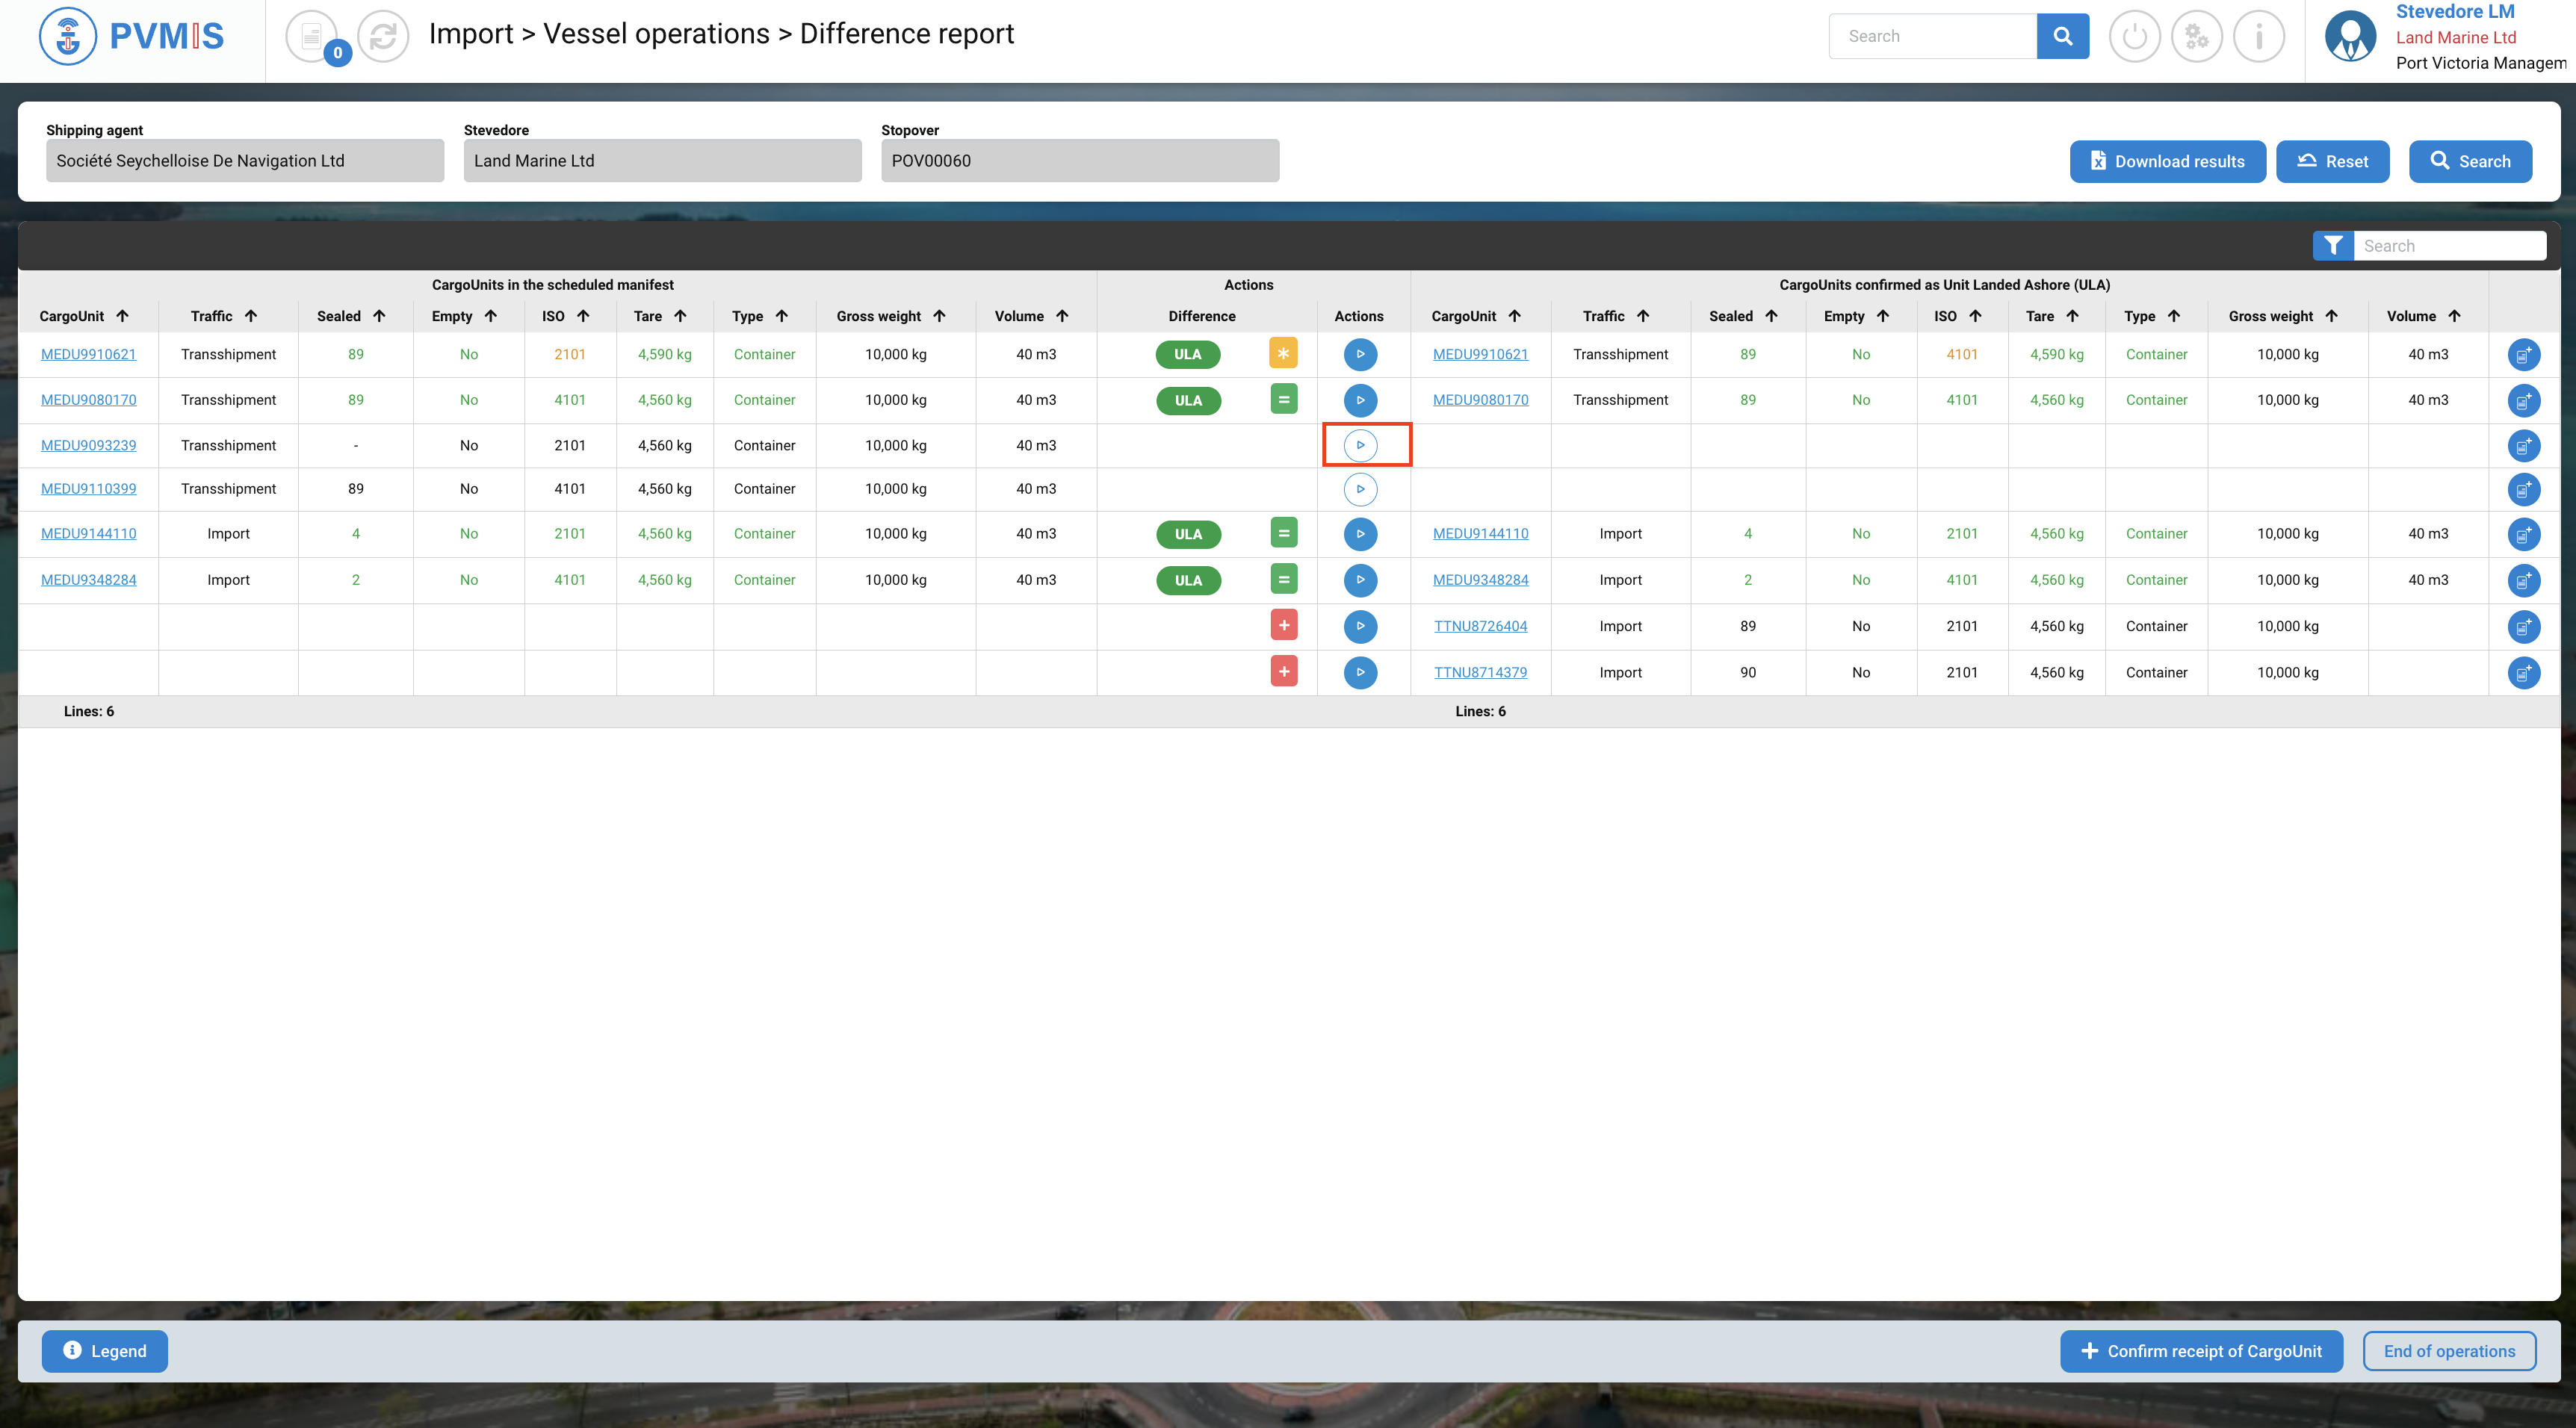
Task: Click yellow asterisk difference icon for MEDU9910621
Action: 1283,353
